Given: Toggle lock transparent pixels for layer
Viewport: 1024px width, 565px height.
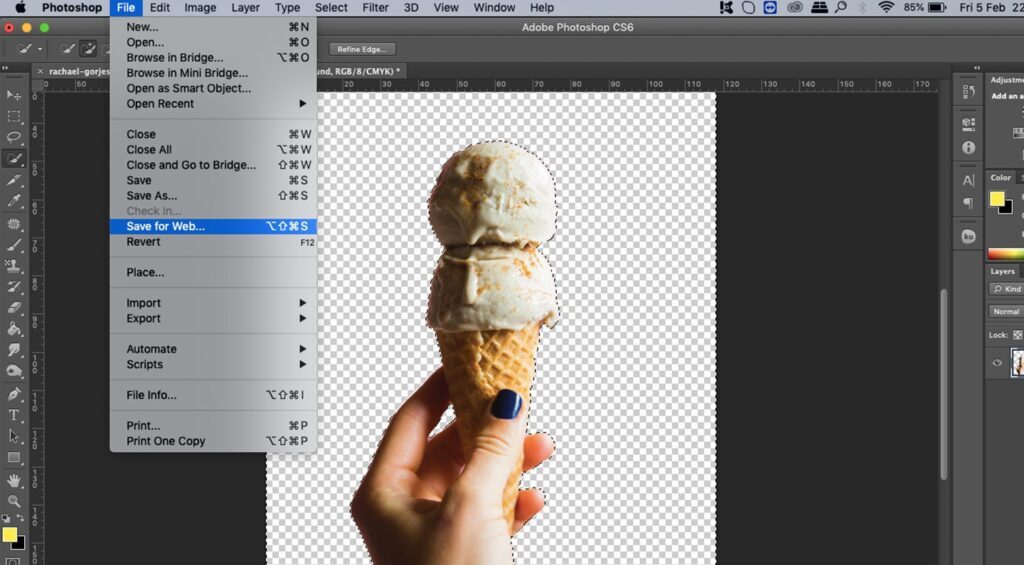Looking at the screenshot, I should pyautogui.click(x=1017, y=335).
